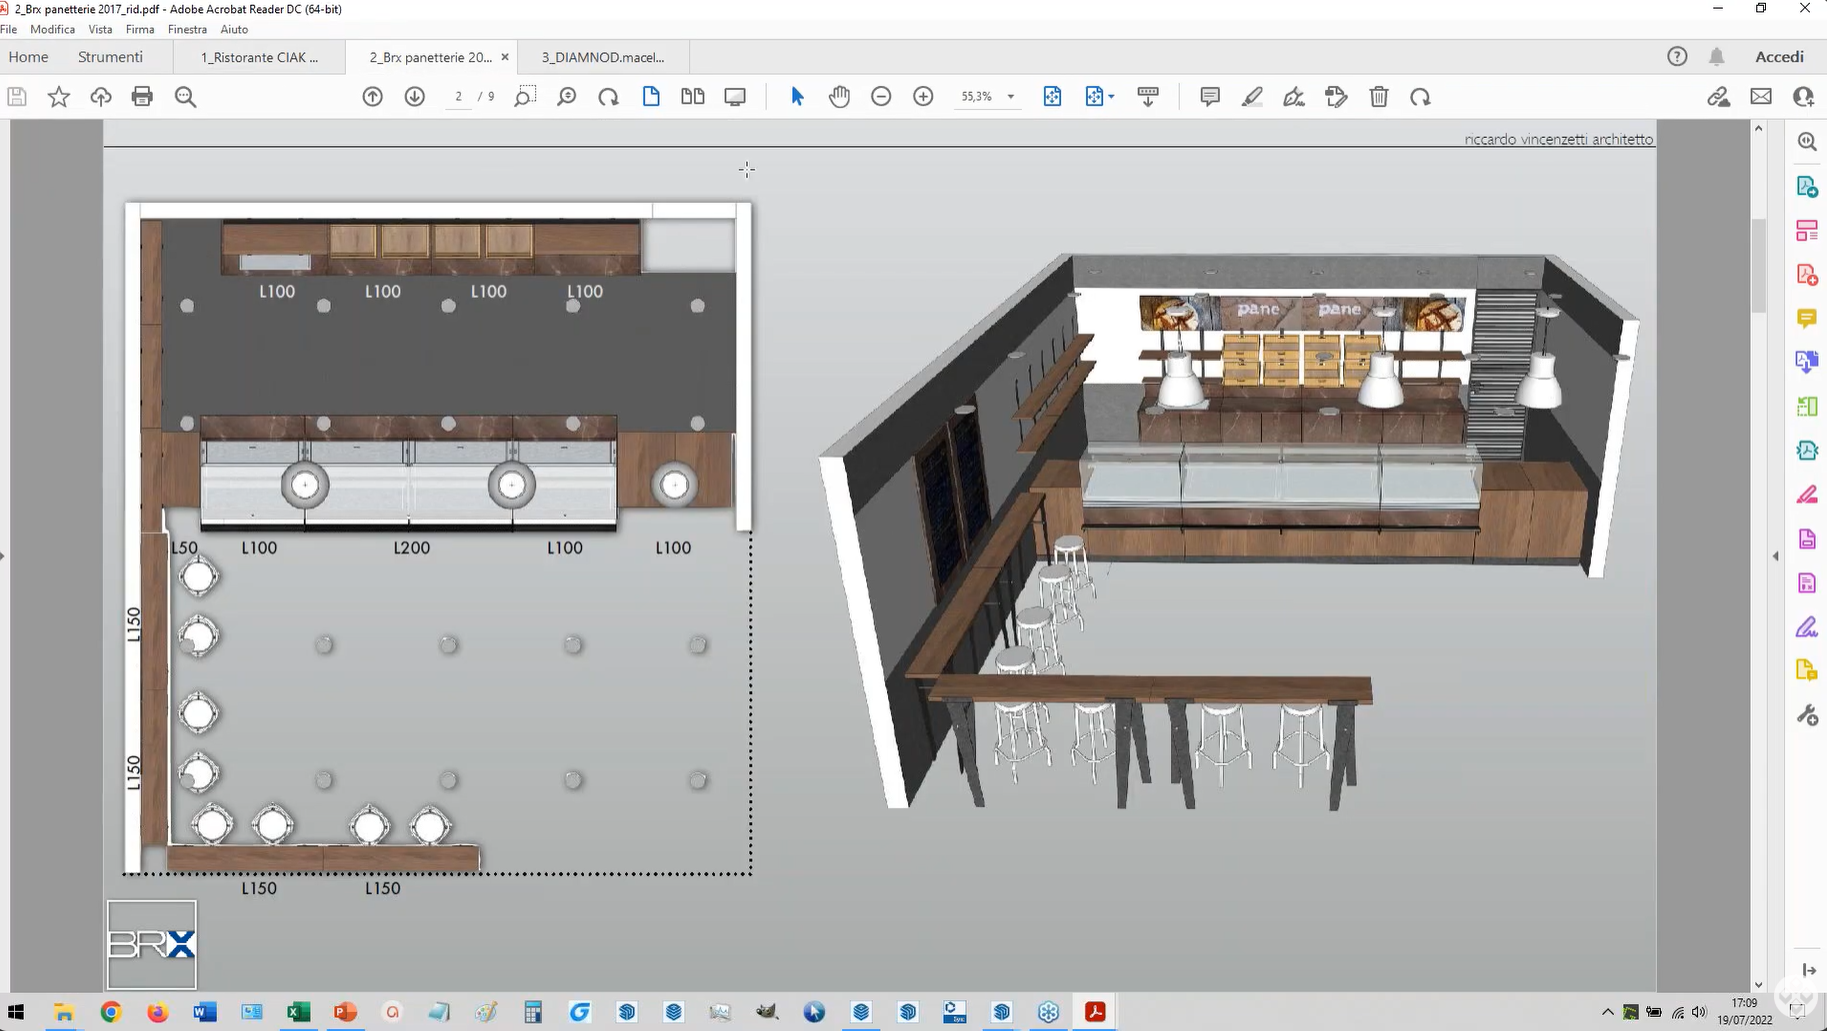1827x1031 pixels.
Task: Activate the arrow selection tool
Action: point(797,97)
